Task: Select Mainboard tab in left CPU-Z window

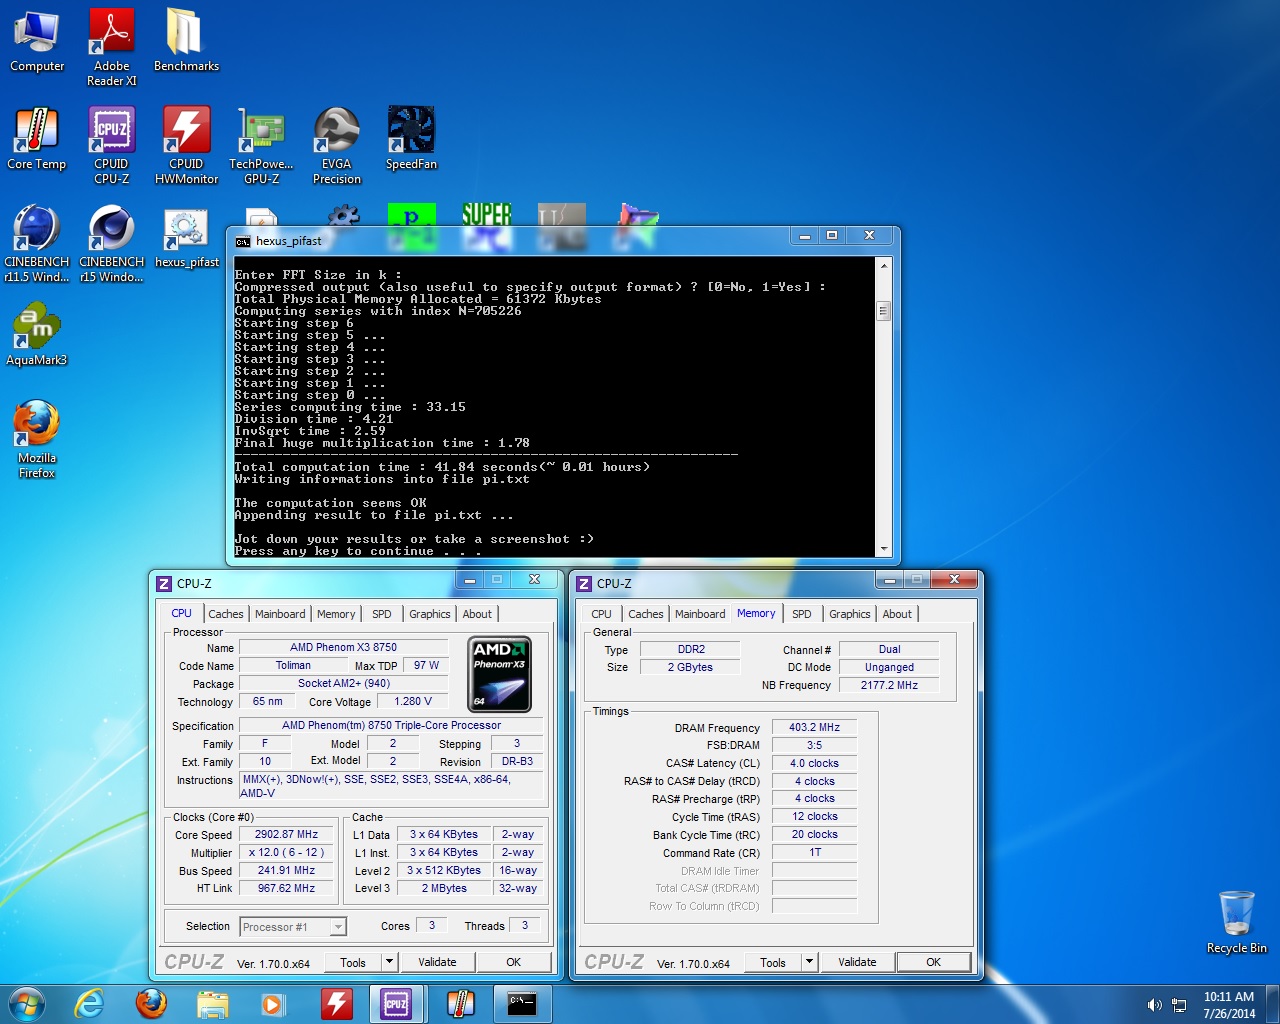Action: coord(280,614)
